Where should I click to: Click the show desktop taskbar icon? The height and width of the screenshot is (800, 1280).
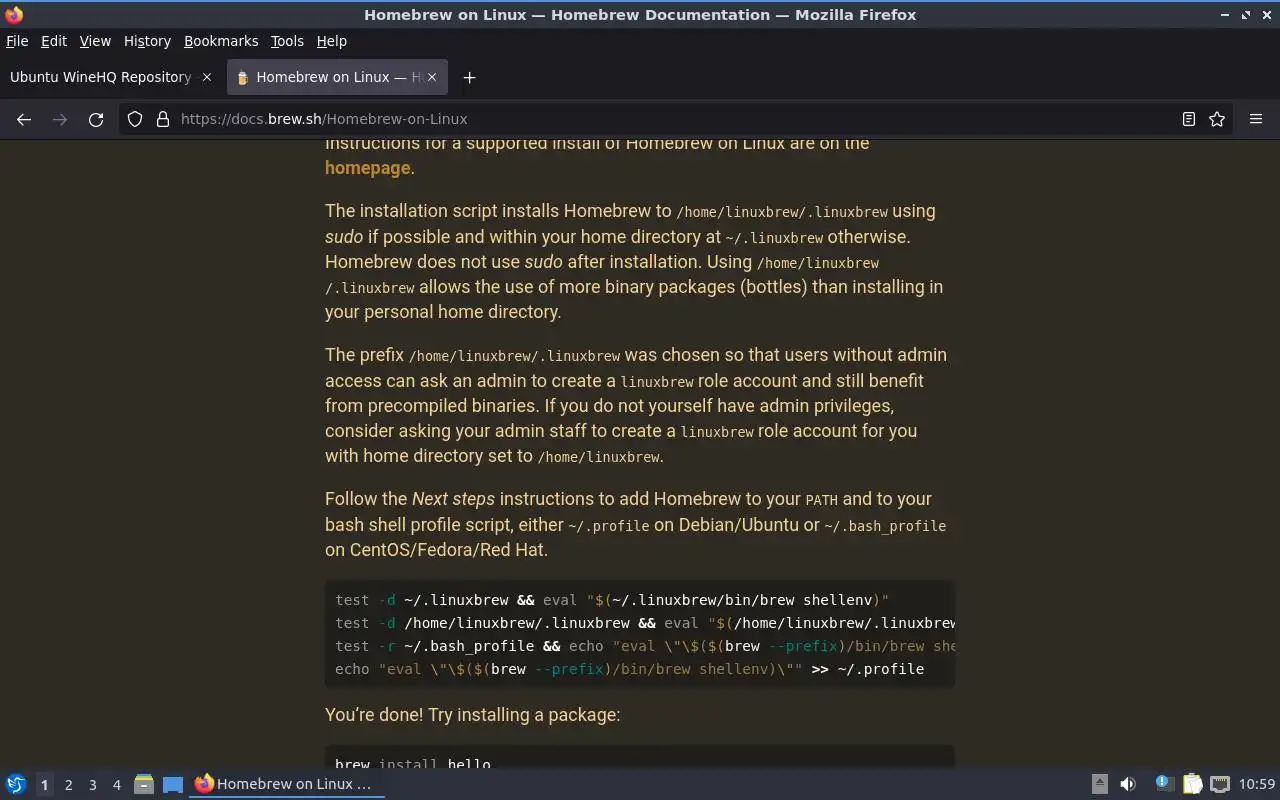pos(173,784)
